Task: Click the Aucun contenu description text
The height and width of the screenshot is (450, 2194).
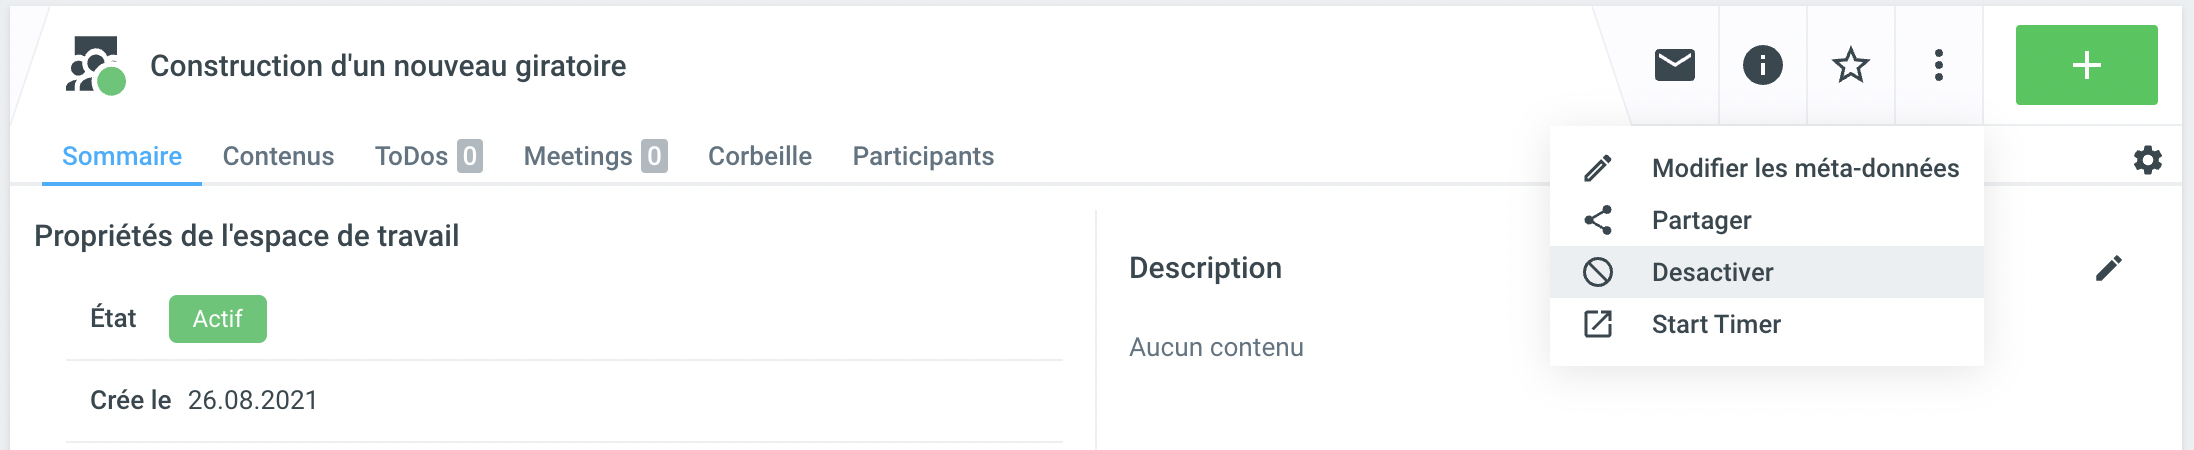Action: [x=1216, y=347]
